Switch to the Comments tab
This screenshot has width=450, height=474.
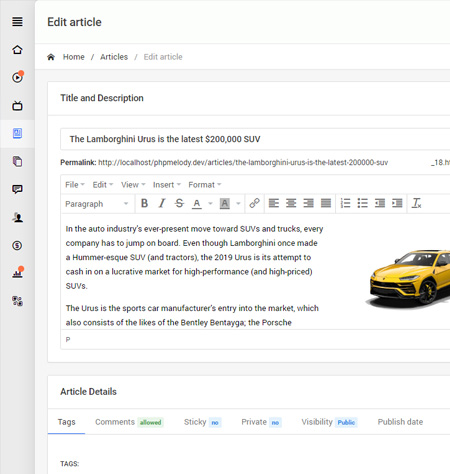point(129,422)
